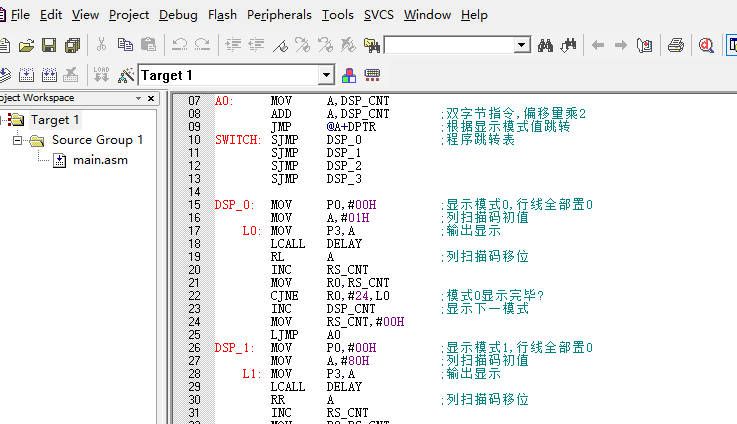Click R0,#24,L0 operand on line 22
This screenshot has width=737, height=424.
(358, 296)
